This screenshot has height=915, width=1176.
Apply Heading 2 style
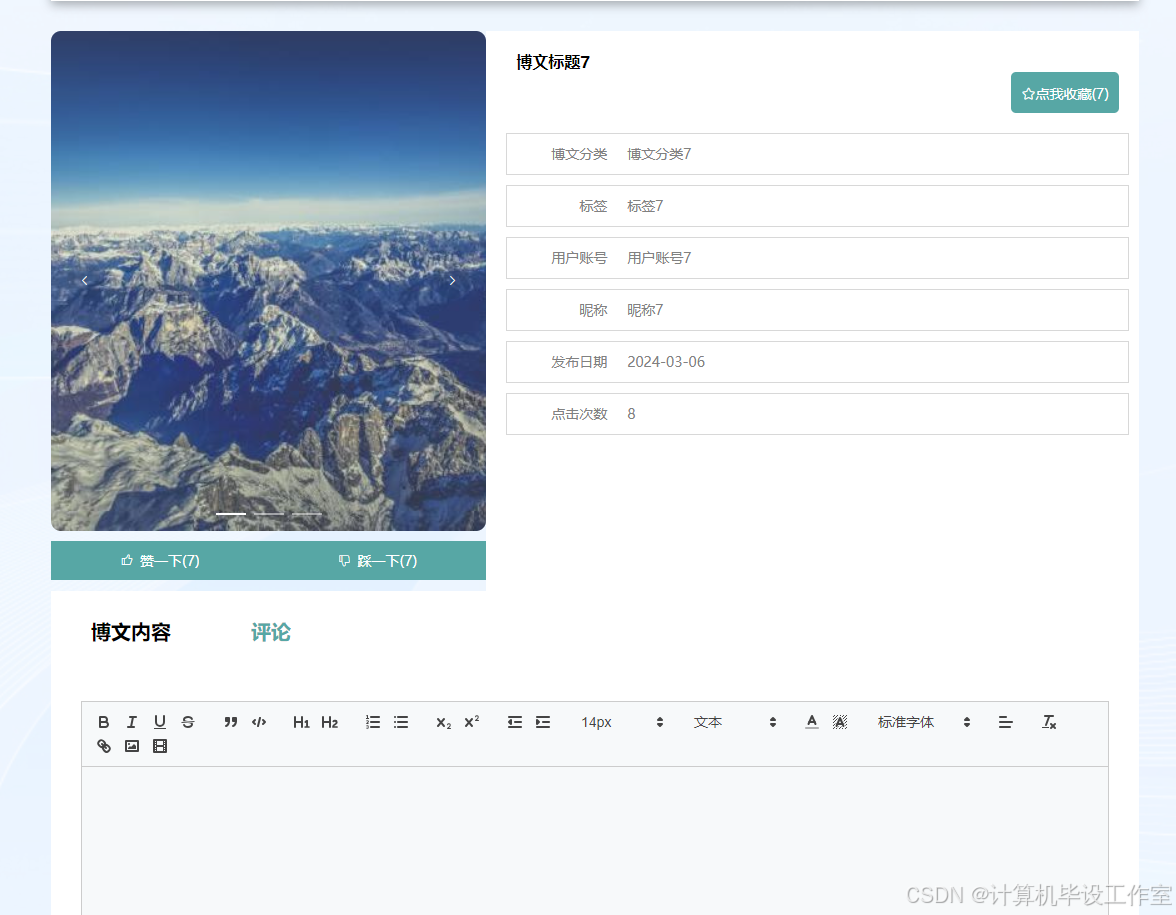click(x=329, y=722)
